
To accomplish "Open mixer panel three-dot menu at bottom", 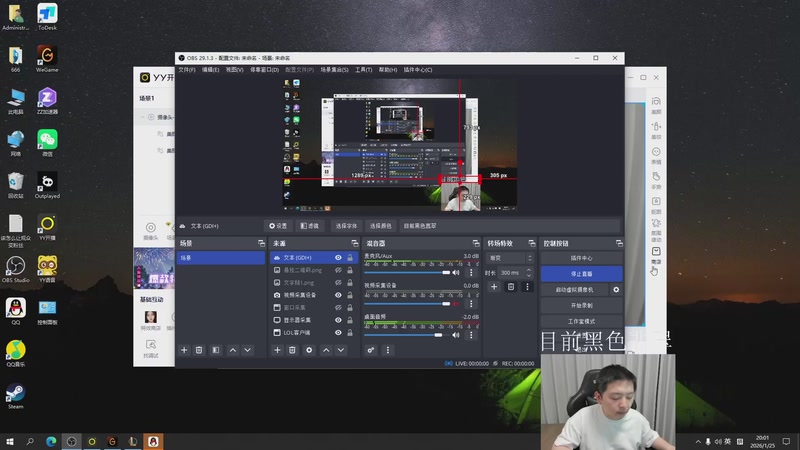I will 388,350.
